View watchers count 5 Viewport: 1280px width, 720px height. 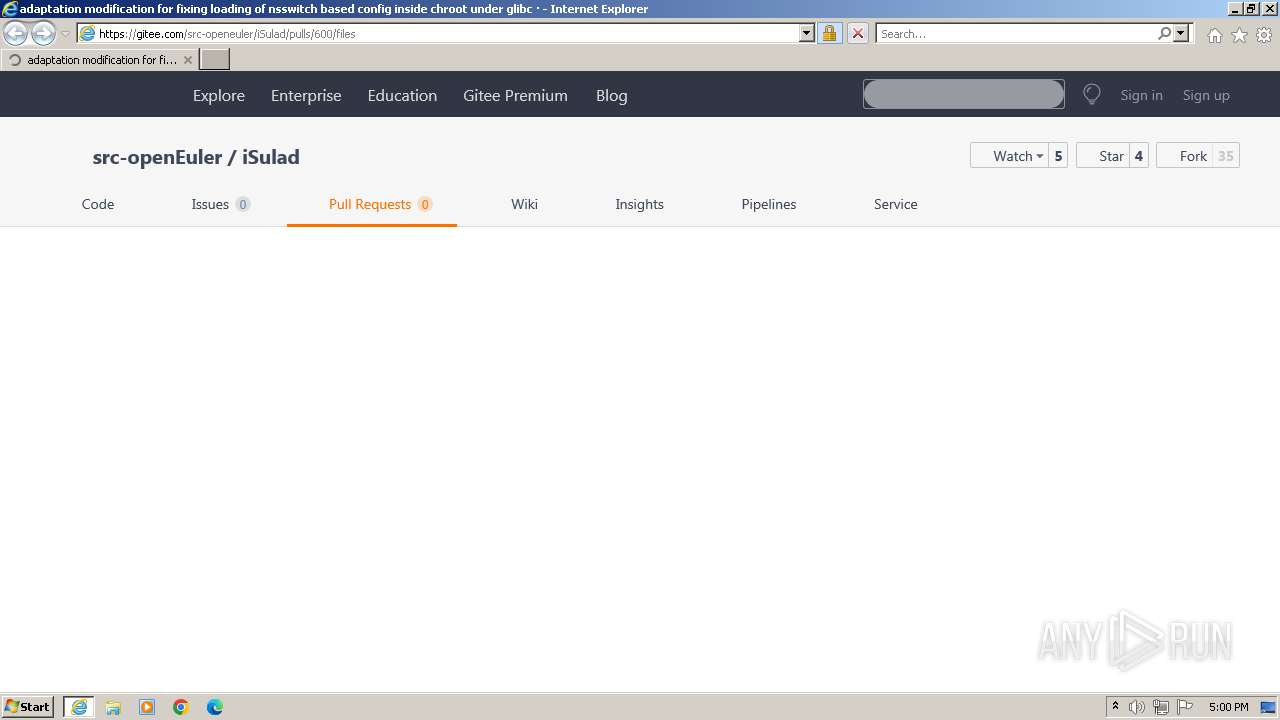[x=1058, y=156]
